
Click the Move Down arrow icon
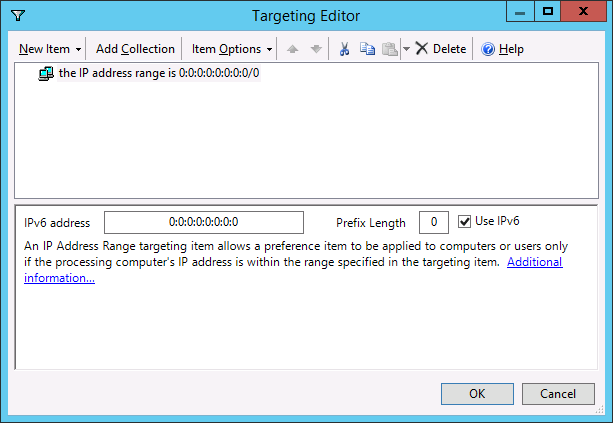(316, 49)
